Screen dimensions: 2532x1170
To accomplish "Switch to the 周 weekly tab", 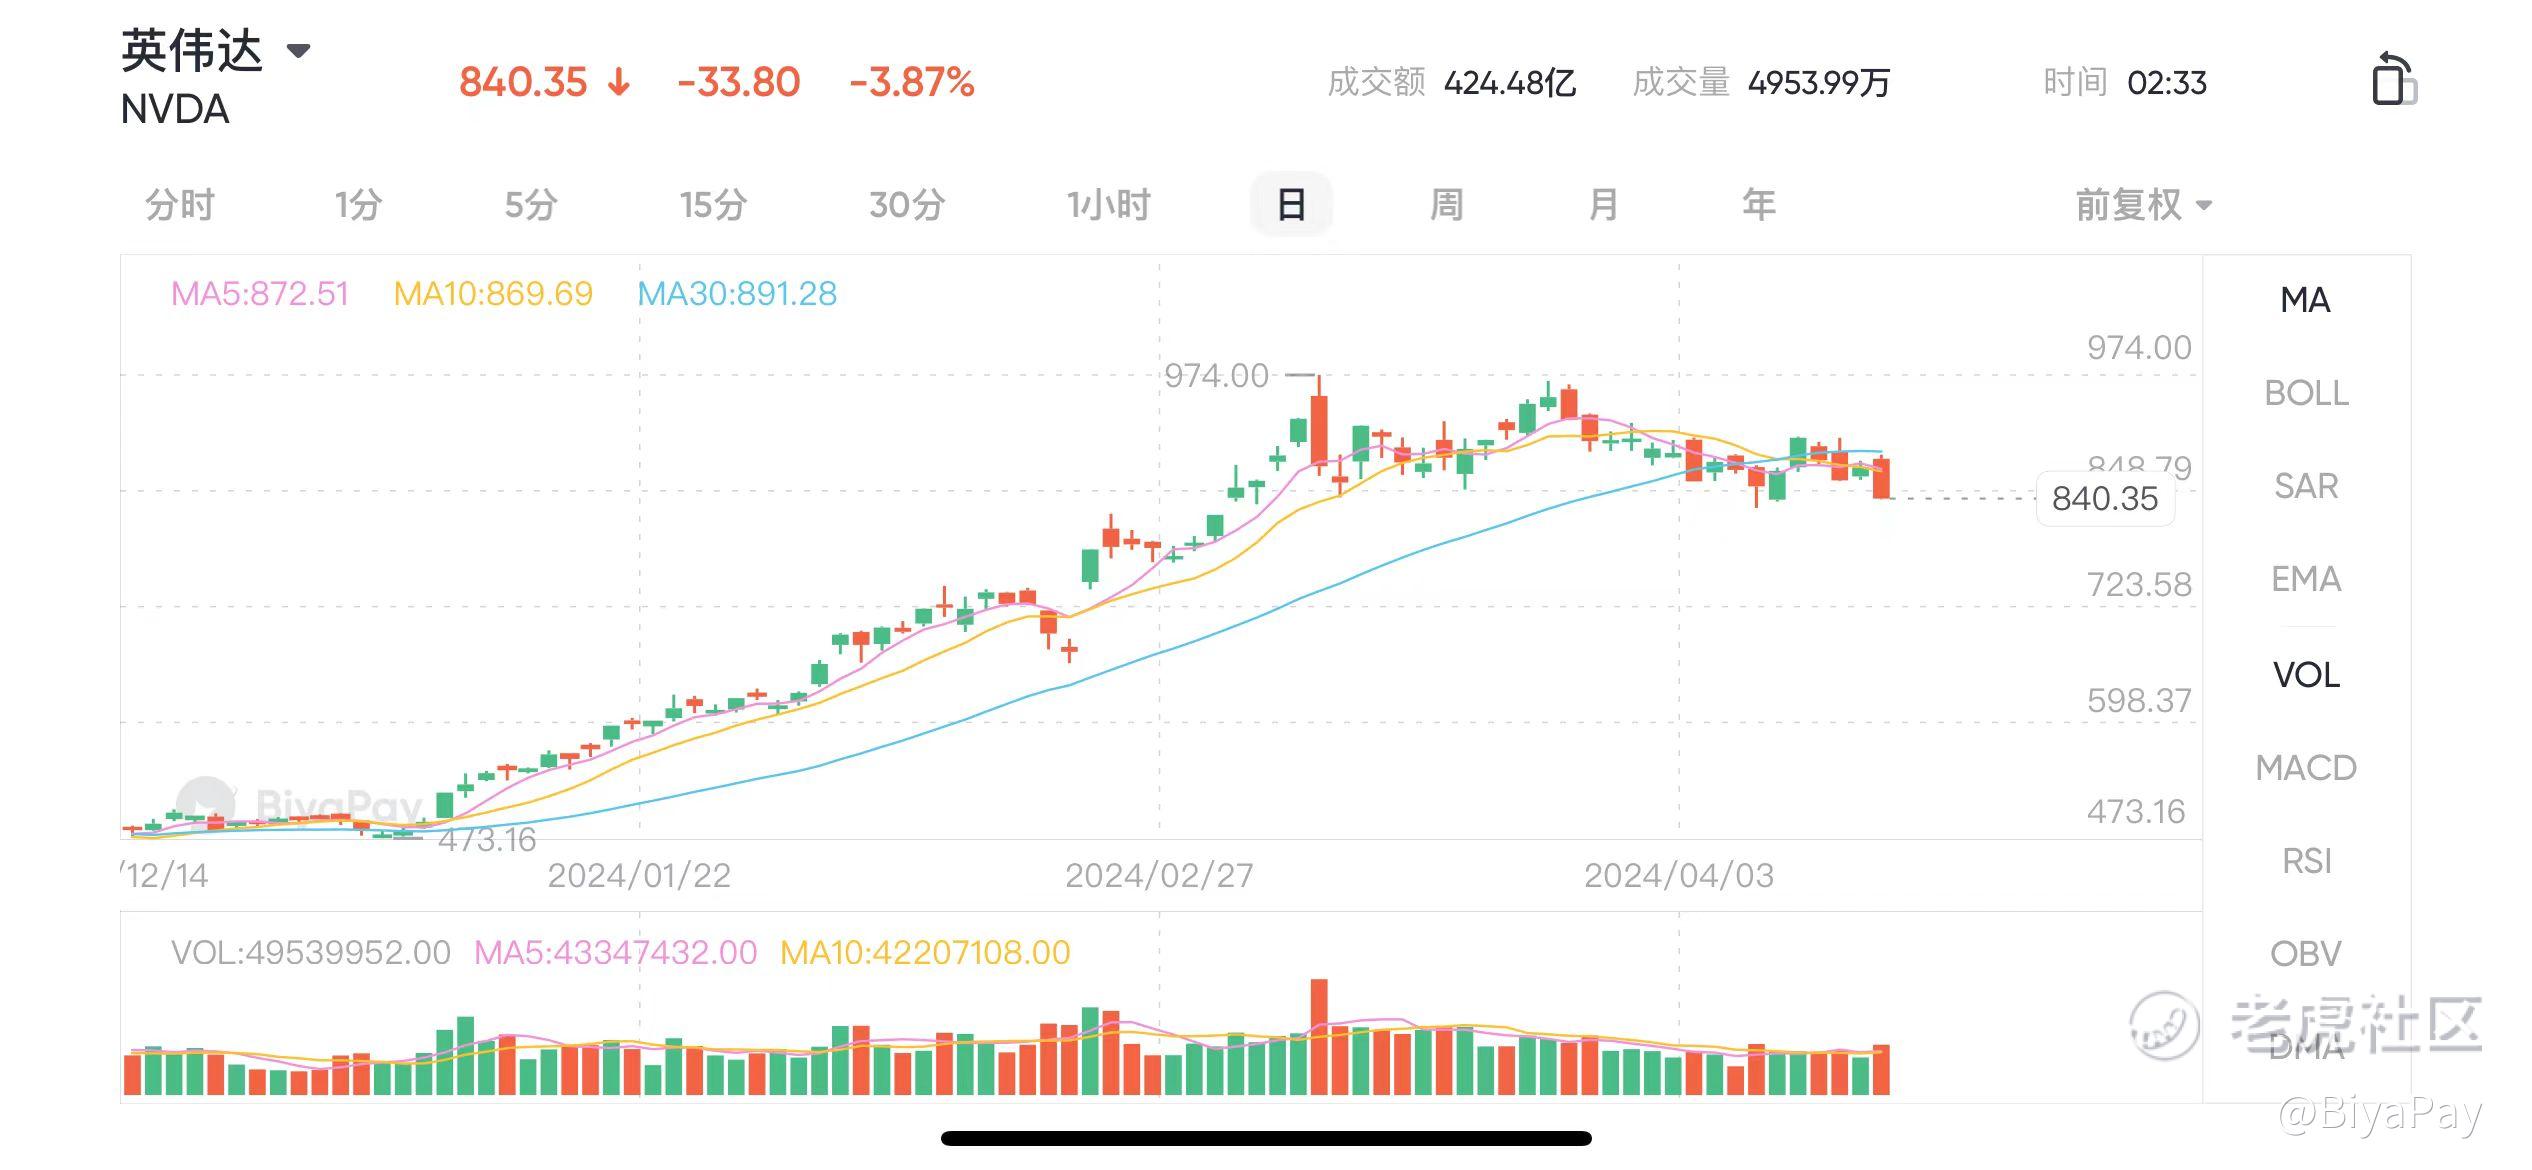I will click(x=1446, y=205).
